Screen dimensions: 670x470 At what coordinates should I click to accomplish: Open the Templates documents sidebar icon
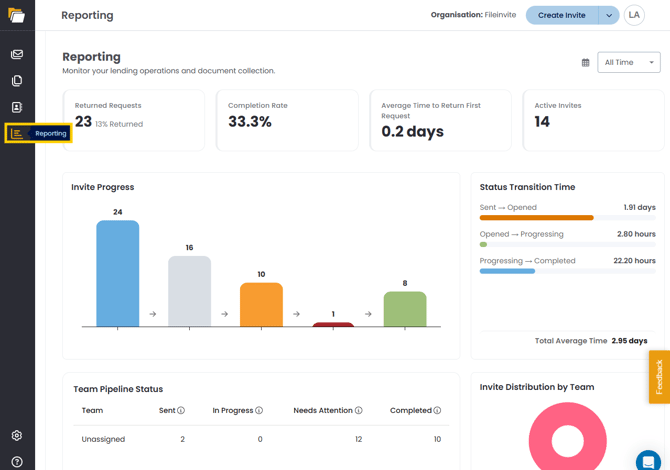[x=17, y=81]
